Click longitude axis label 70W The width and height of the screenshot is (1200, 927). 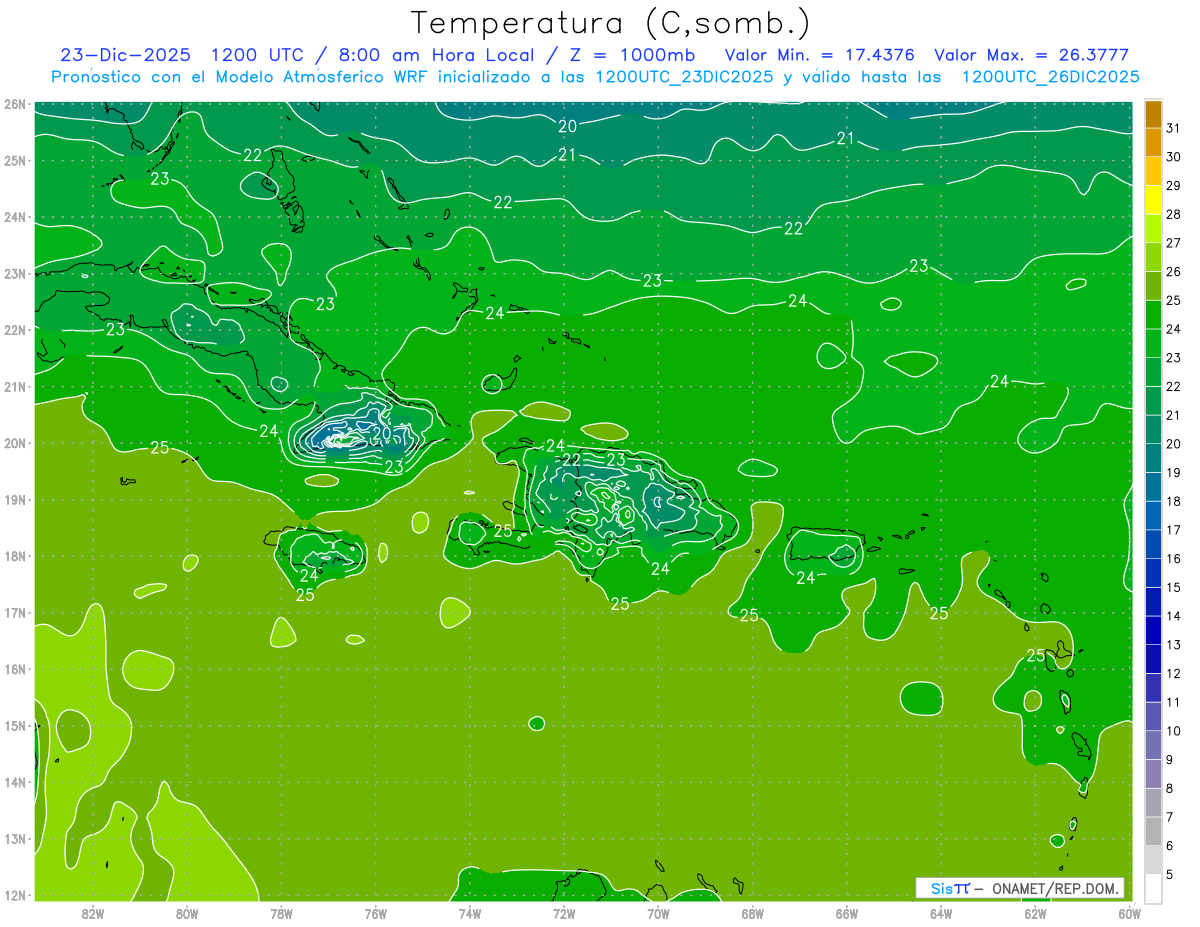coord(658,914)
